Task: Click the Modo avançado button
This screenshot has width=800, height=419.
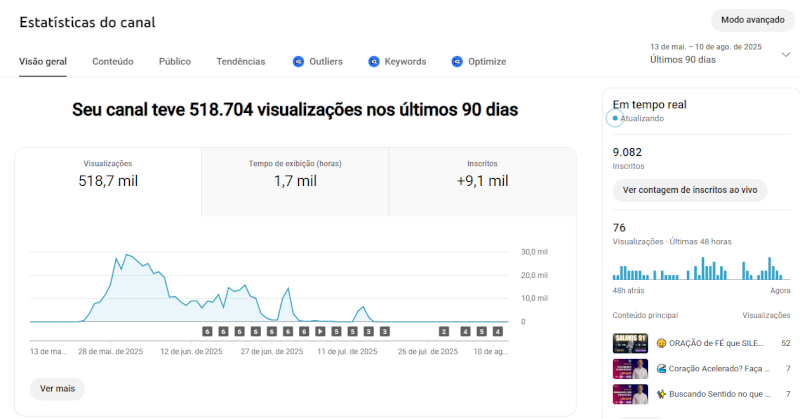Action: 753,20
